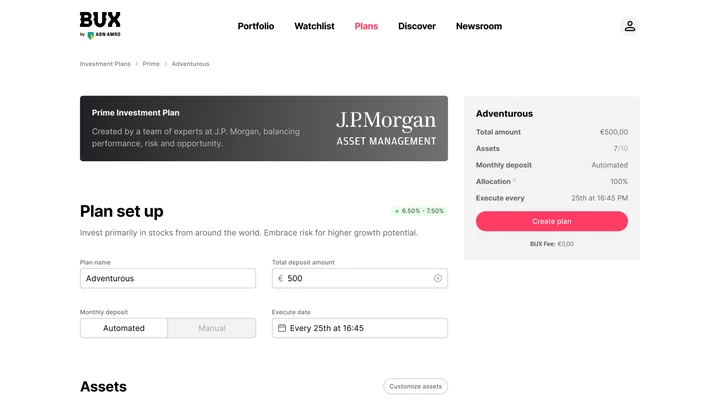The width and height of the screenshot is (720, 405).
Task: Click the Allocation info icon
Action: (514, 180)
